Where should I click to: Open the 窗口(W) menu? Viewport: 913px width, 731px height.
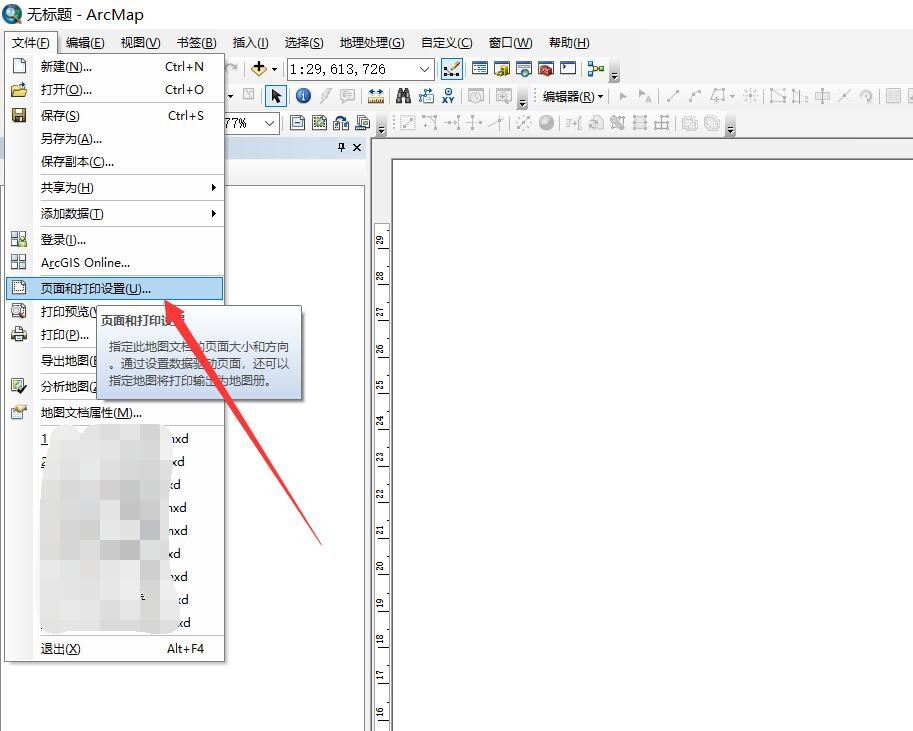pos(511,43)
